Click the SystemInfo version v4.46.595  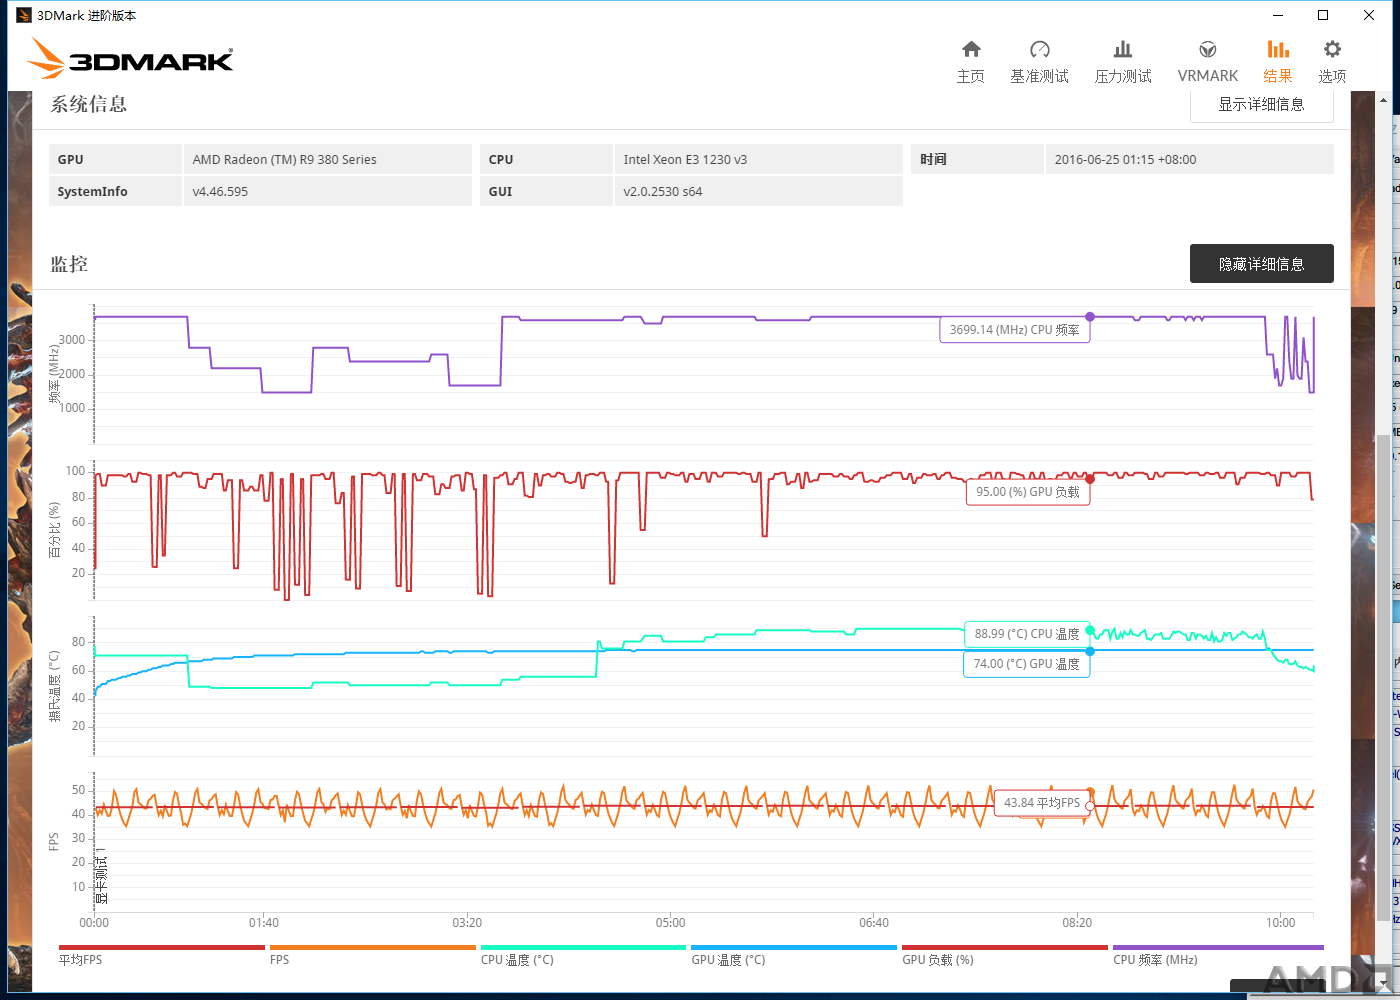click(220, 192)
